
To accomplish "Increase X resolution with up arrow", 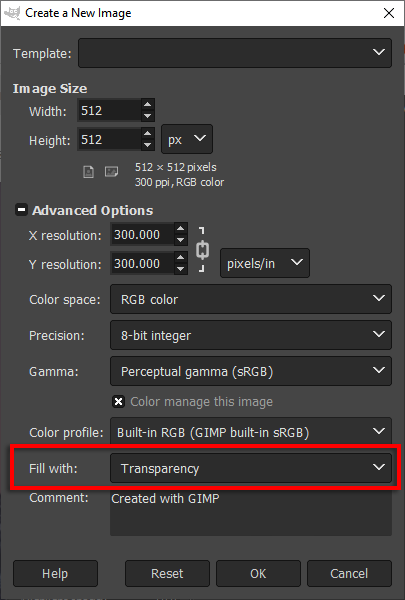I will (180, 228).
